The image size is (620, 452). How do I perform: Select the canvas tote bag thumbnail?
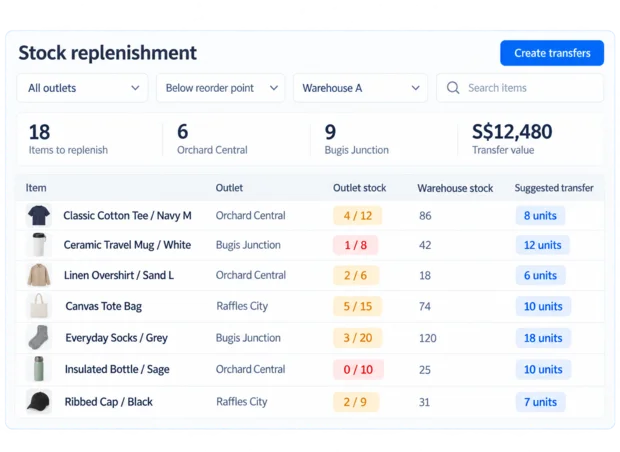[x=39, y=306]
